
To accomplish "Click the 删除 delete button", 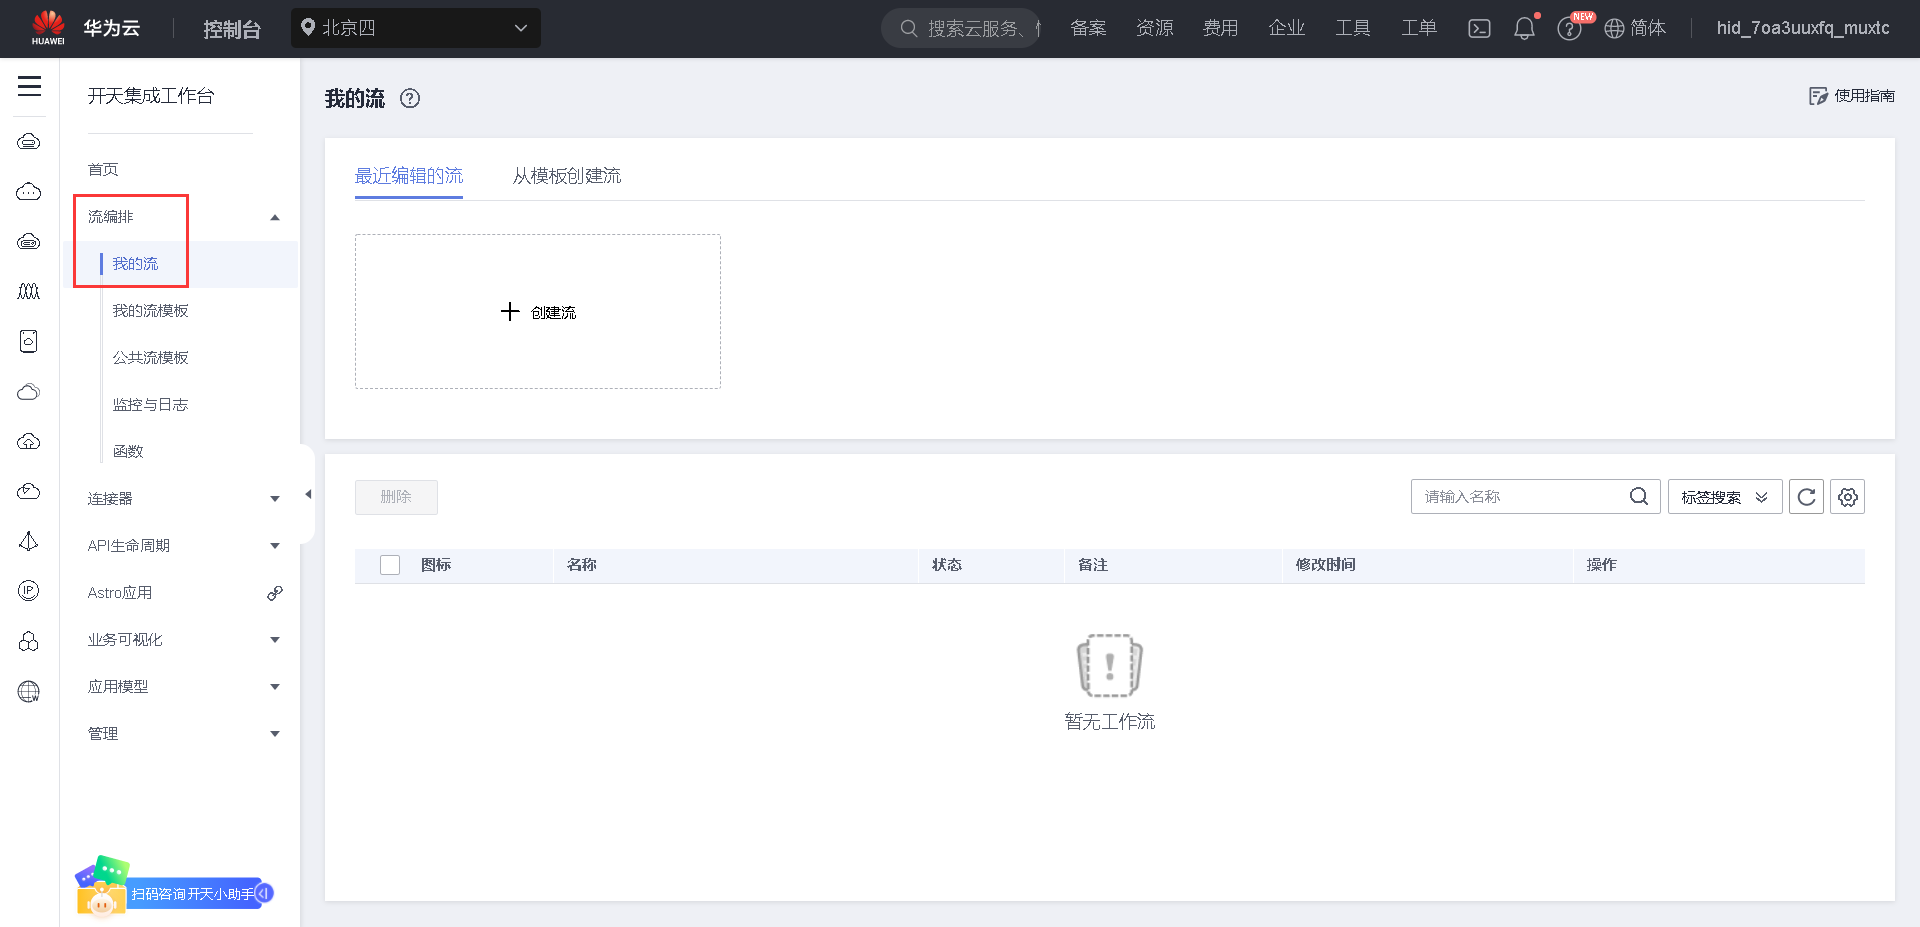I will [396, 497].
